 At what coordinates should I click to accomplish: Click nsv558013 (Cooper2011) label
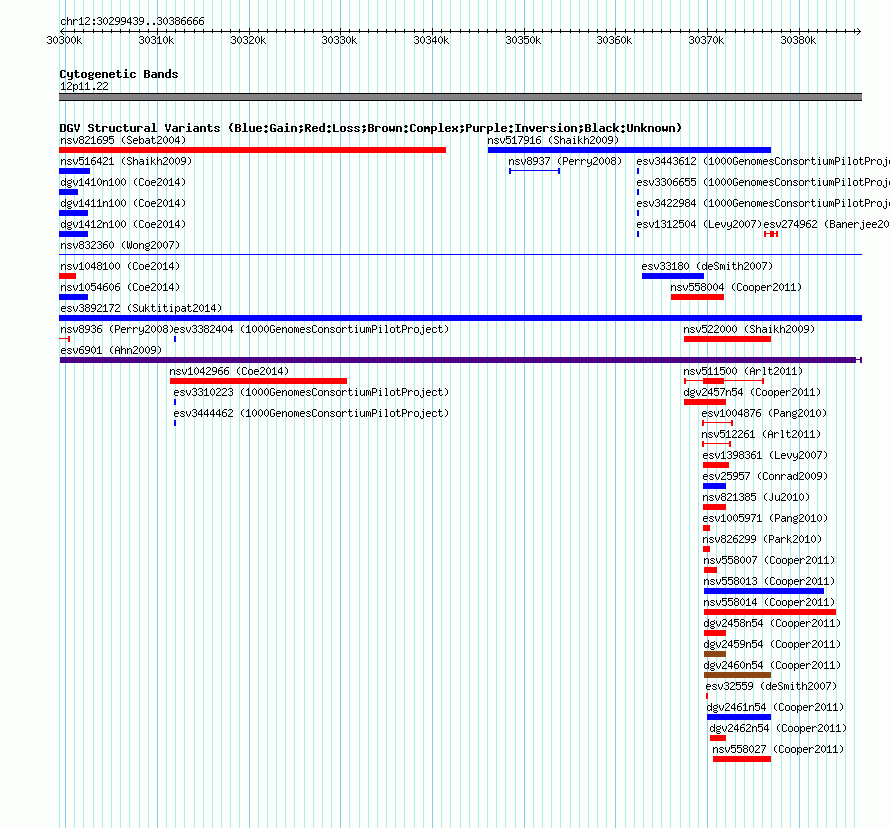click(769, 581)
